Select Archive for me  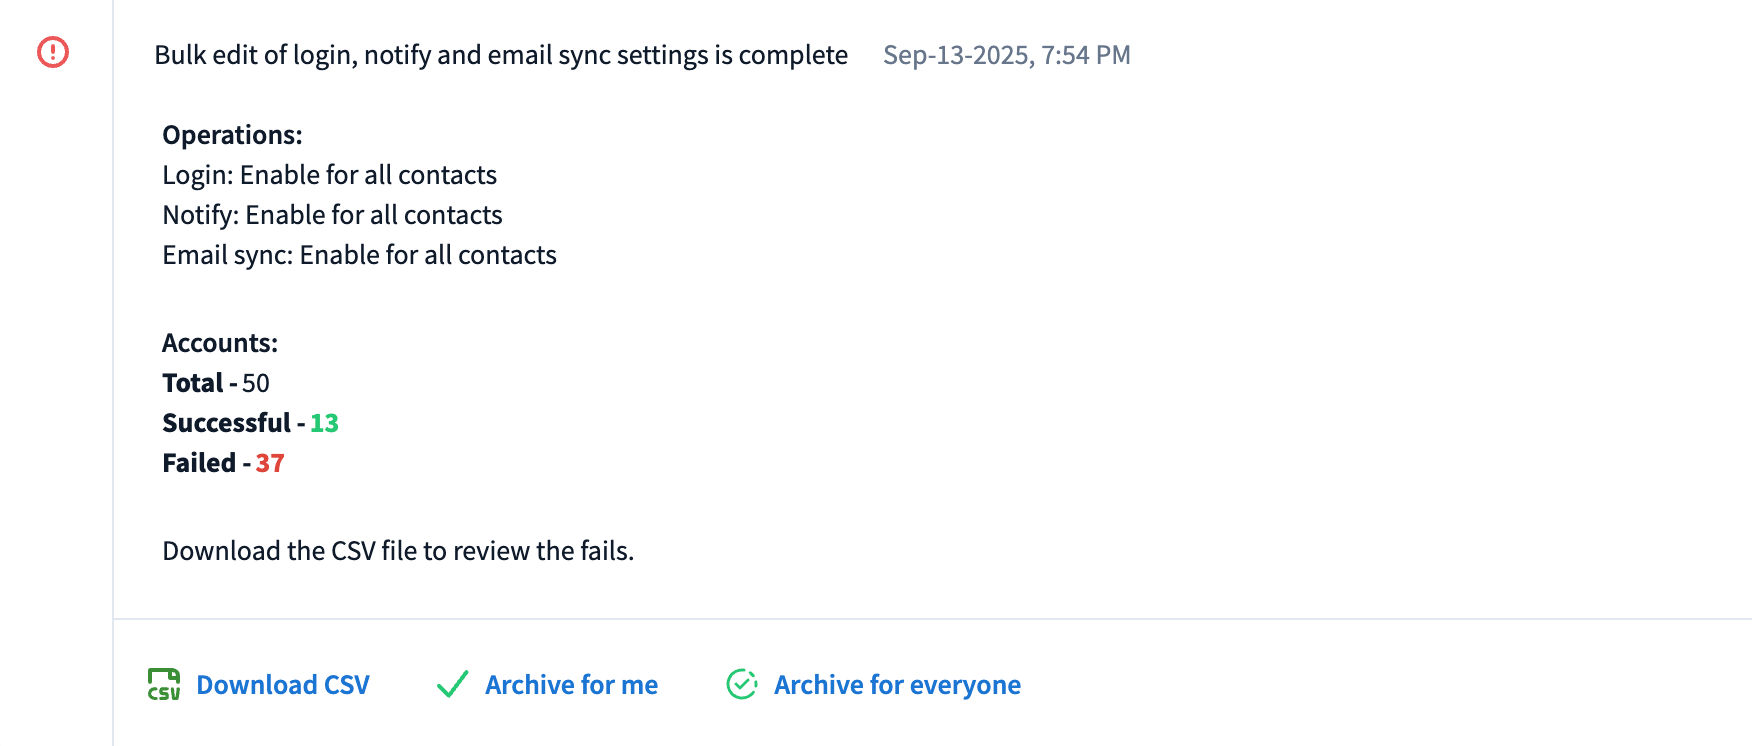click(571, 685)
